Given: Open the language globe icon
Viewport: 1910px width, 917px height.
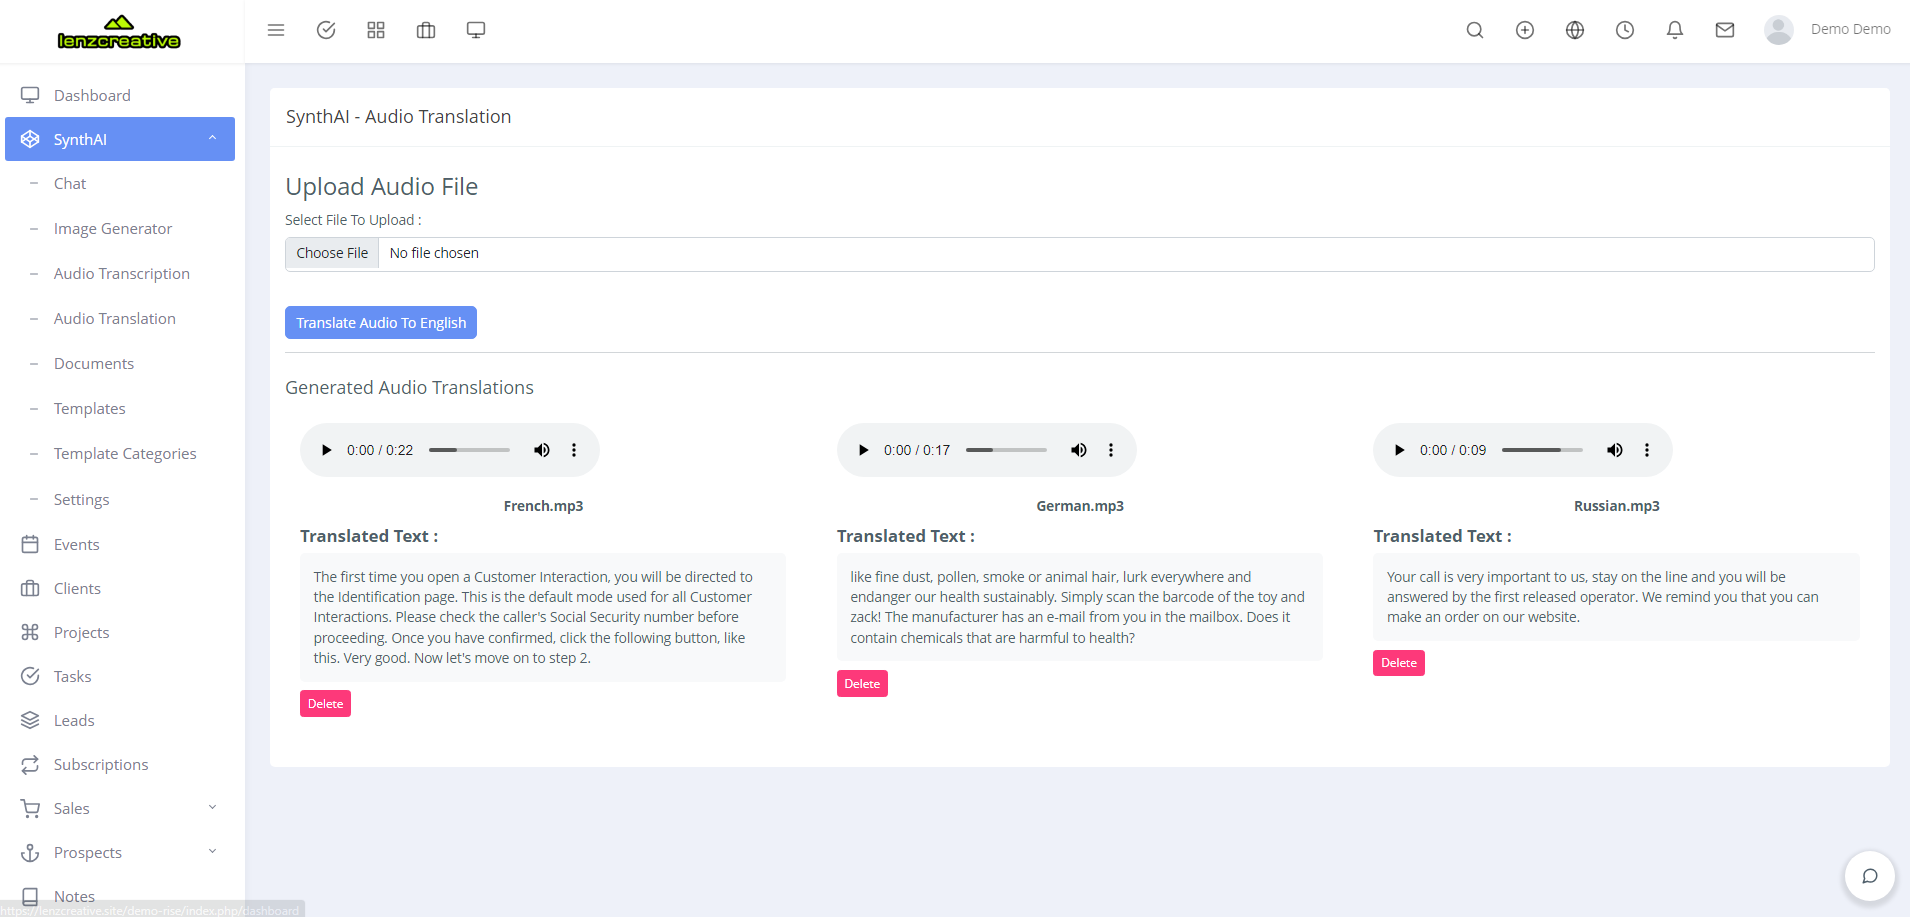Looking at the screenshot, I should click(x=1575, y=30).
